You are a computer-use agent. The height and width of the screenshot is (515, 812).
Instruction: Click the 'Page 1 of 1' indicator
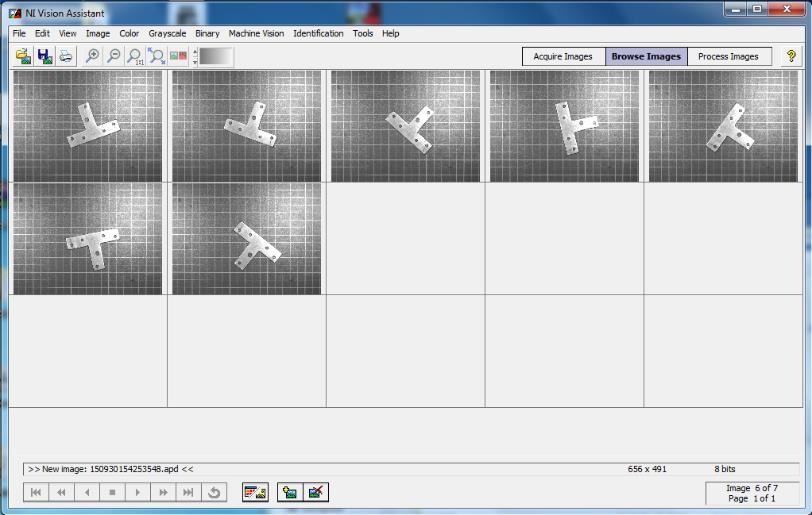(x=752, y=498)
